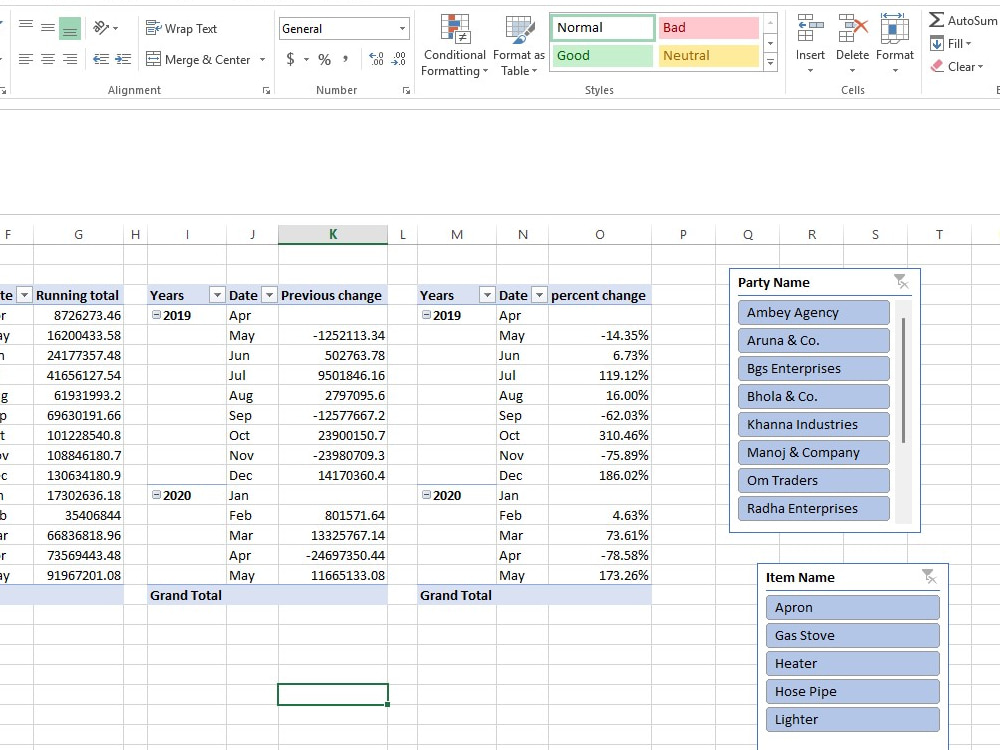Select the column G header
Viewport: 1000px width, 750px height.
(78, 235)
